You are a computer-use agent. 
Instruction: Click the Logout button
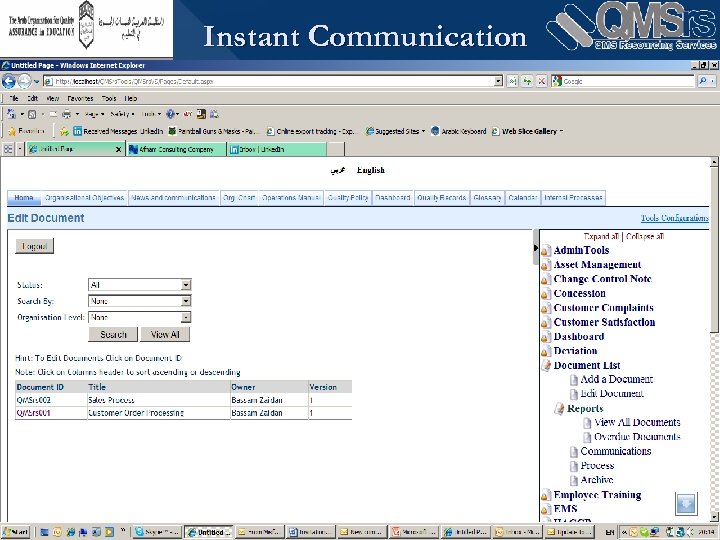[34, 246]
